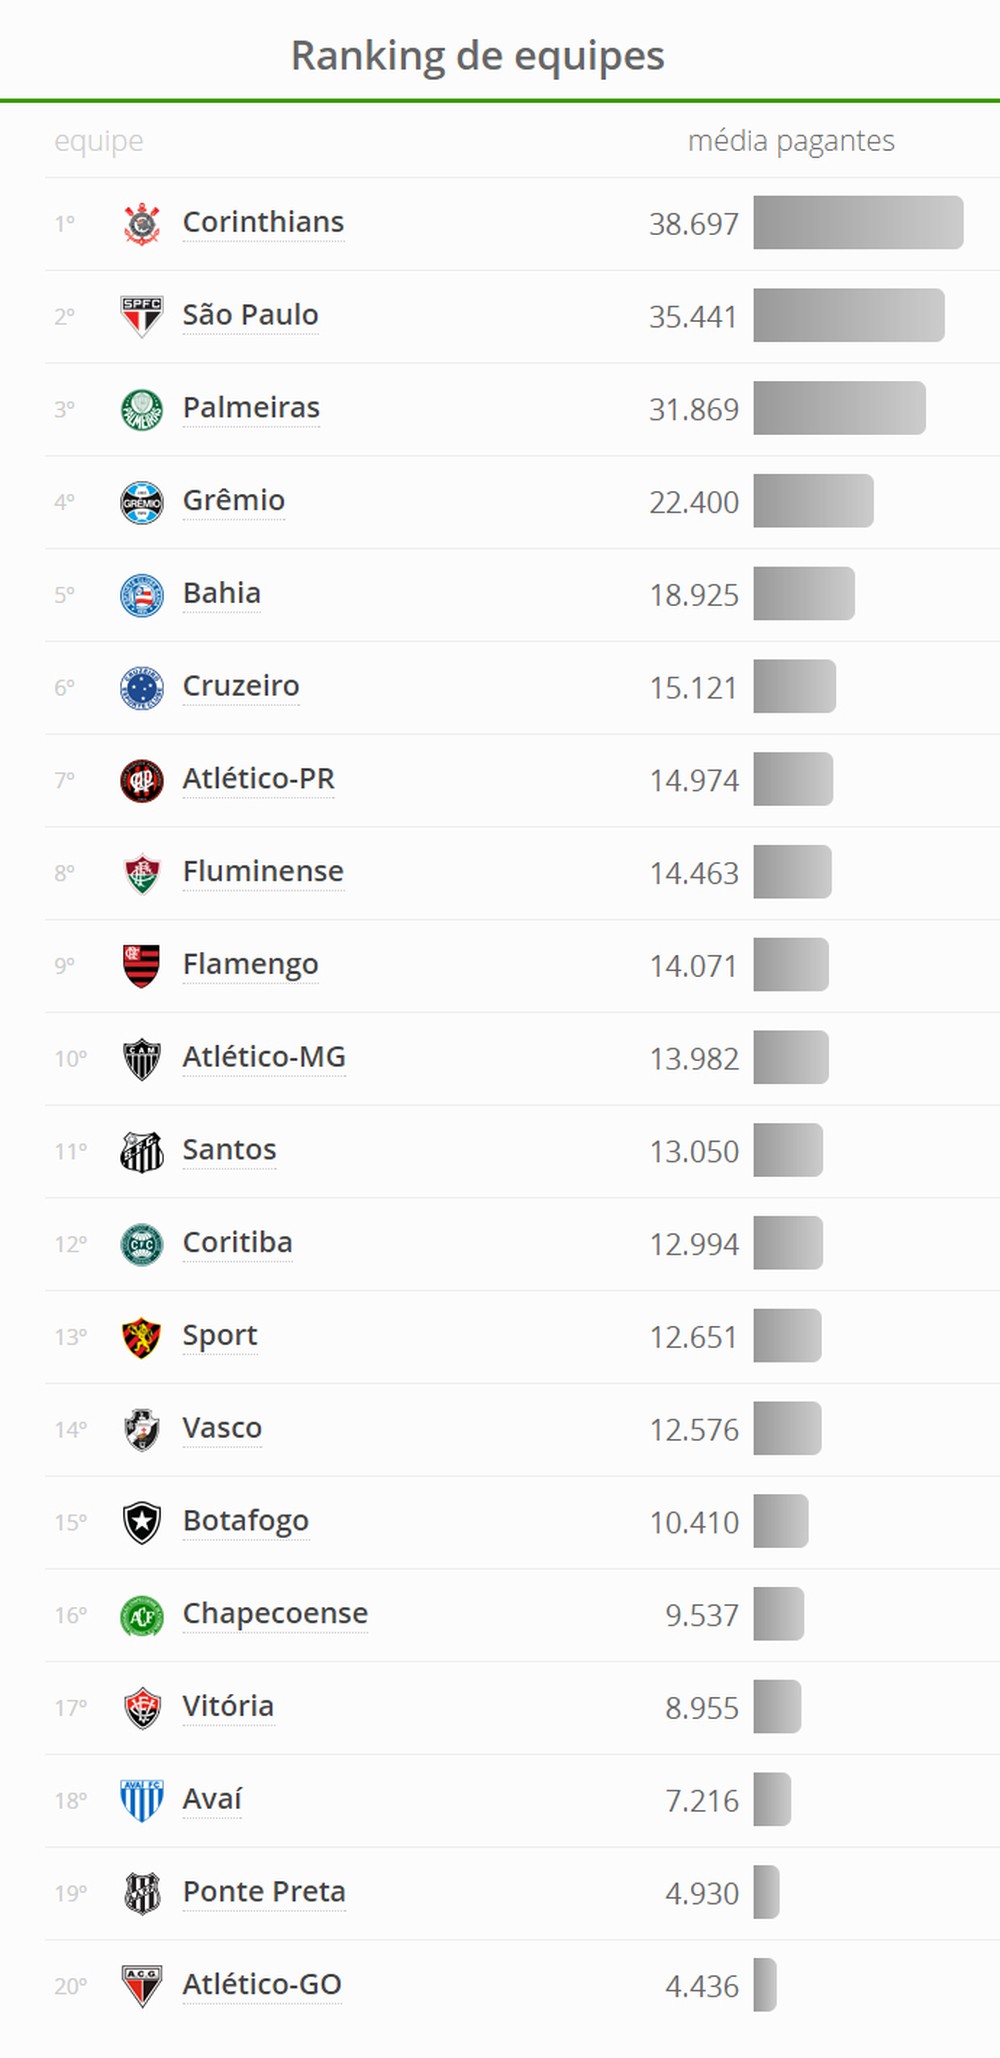Image resolution: width=1000 pixels, height=2058 pixels.
Task: Click the Sport lion crest icon
Action: tap(142, 1337)
